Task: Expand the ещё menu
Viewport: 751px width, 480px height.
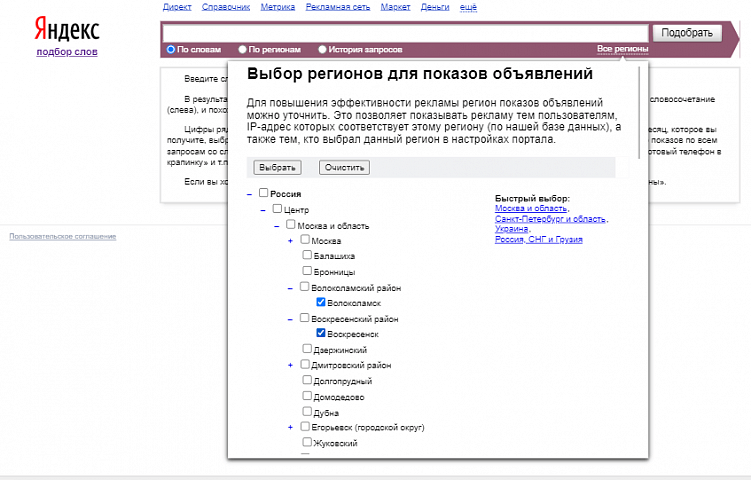Action: [468, 7]
